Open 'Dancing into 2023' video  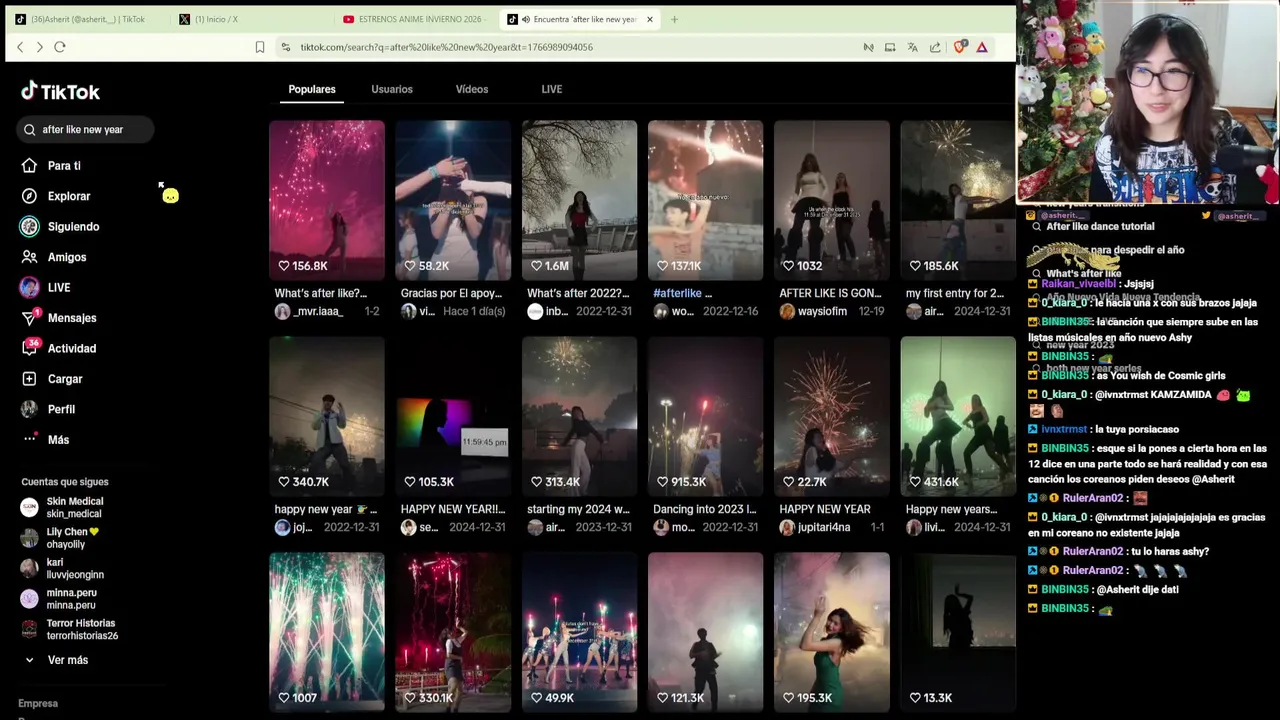(x=705, y=416)
